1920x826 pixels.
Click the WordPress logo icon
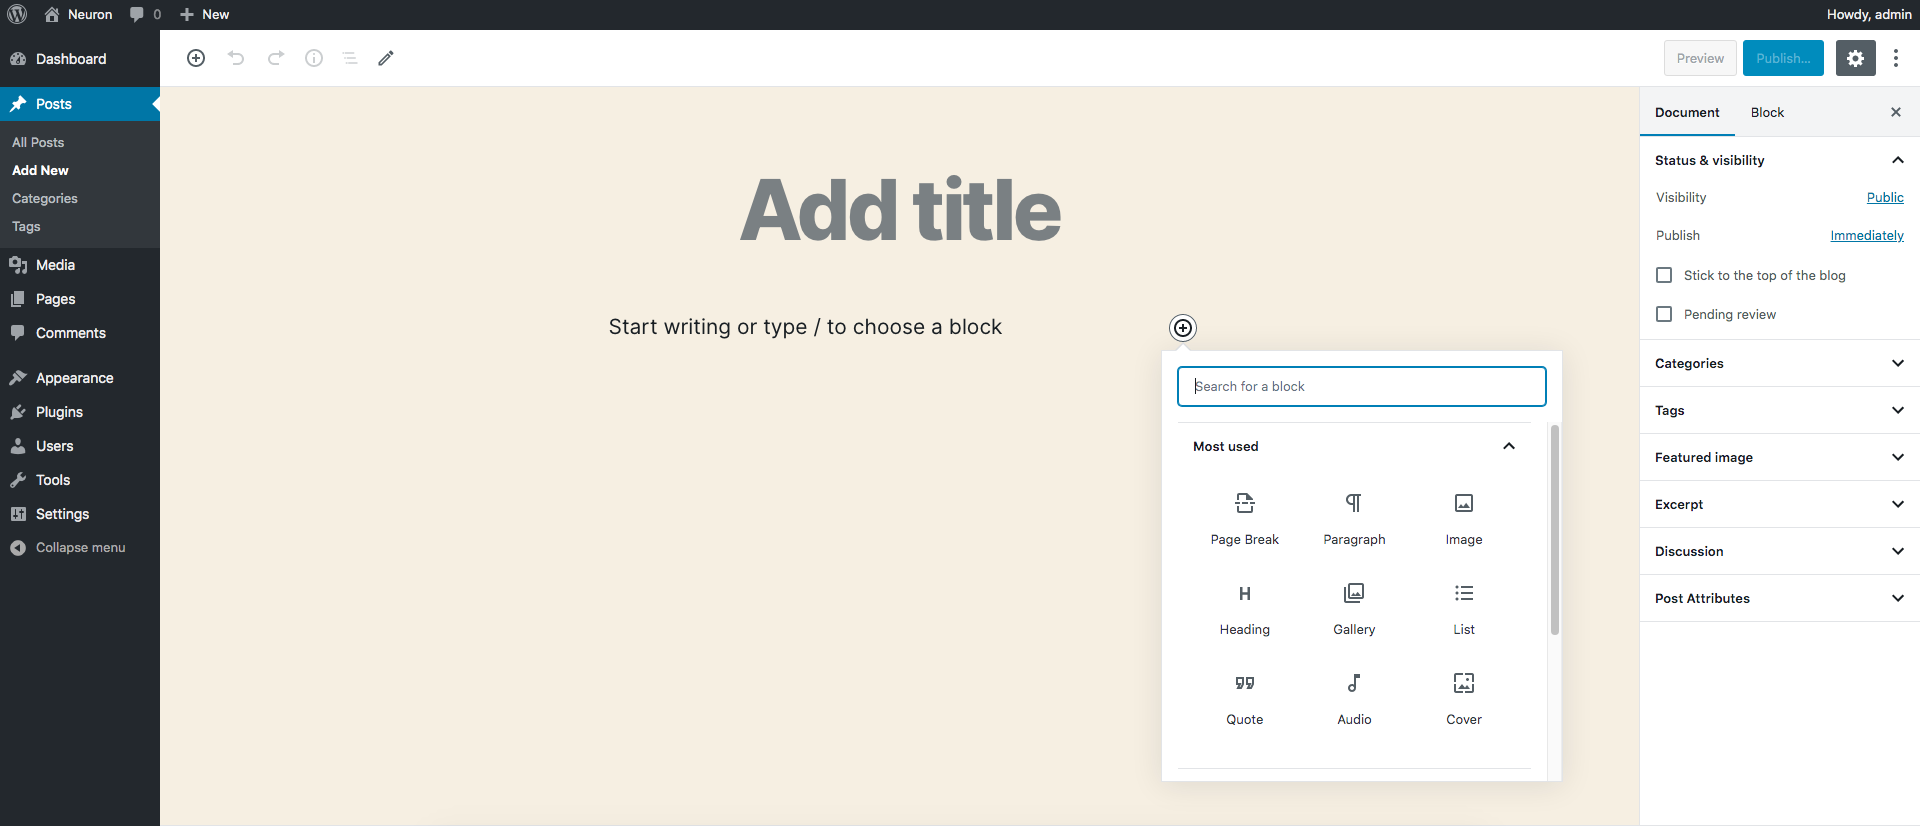tap(17, 14)
